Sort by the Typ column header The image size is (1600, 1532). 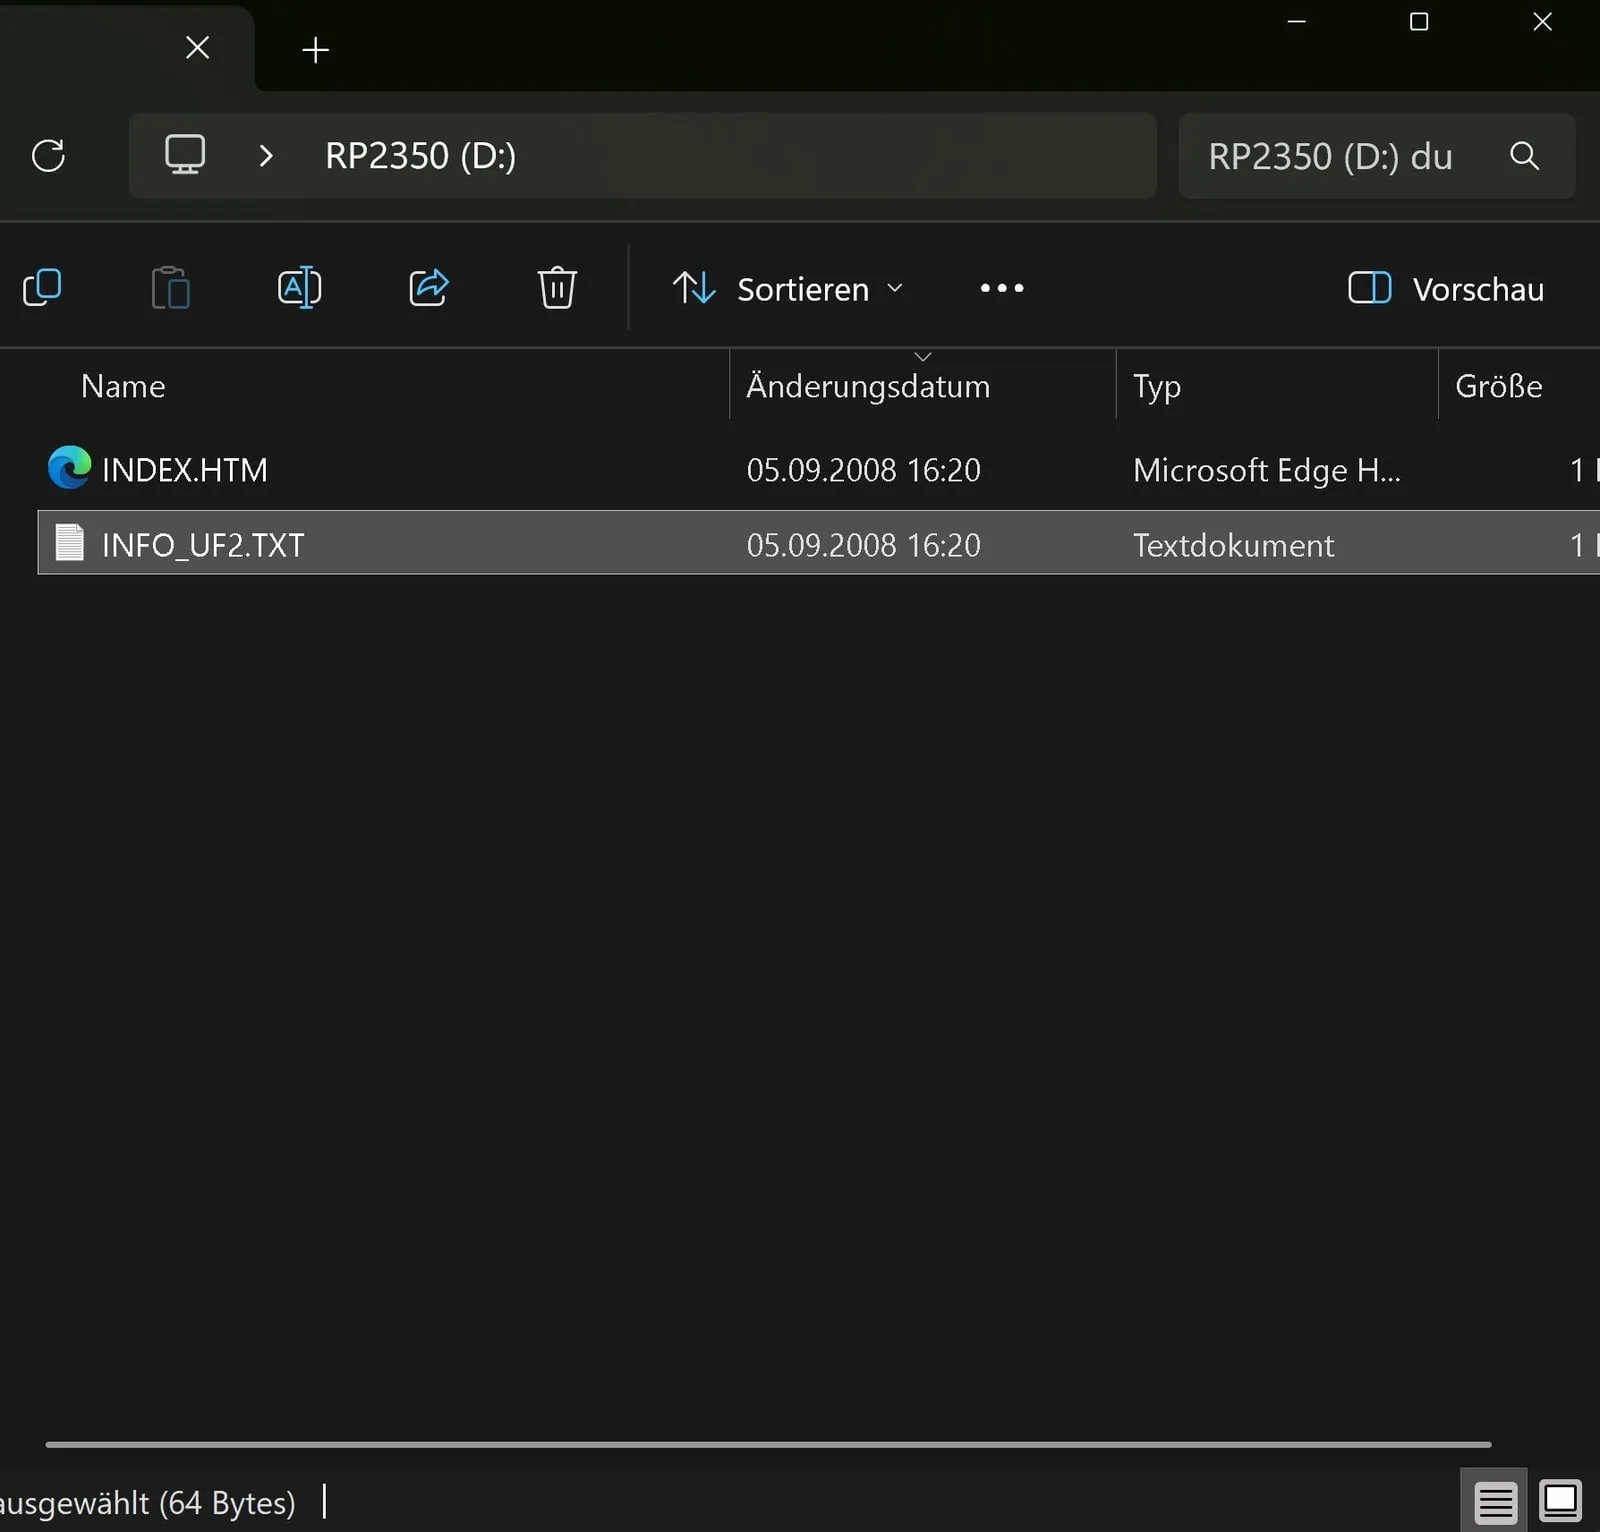[x=1157, y=387]
